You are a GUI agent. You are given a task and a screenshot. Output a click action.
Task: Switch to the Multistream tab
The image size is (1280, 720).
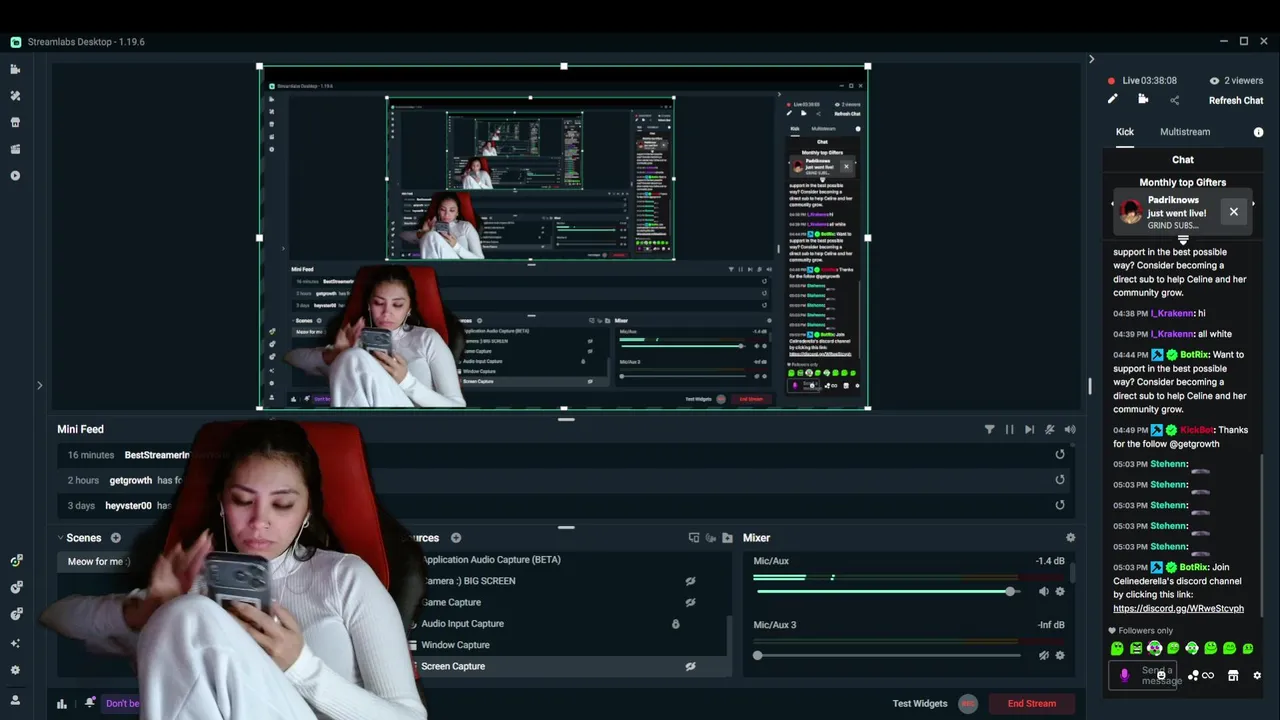coord(1185,132)
